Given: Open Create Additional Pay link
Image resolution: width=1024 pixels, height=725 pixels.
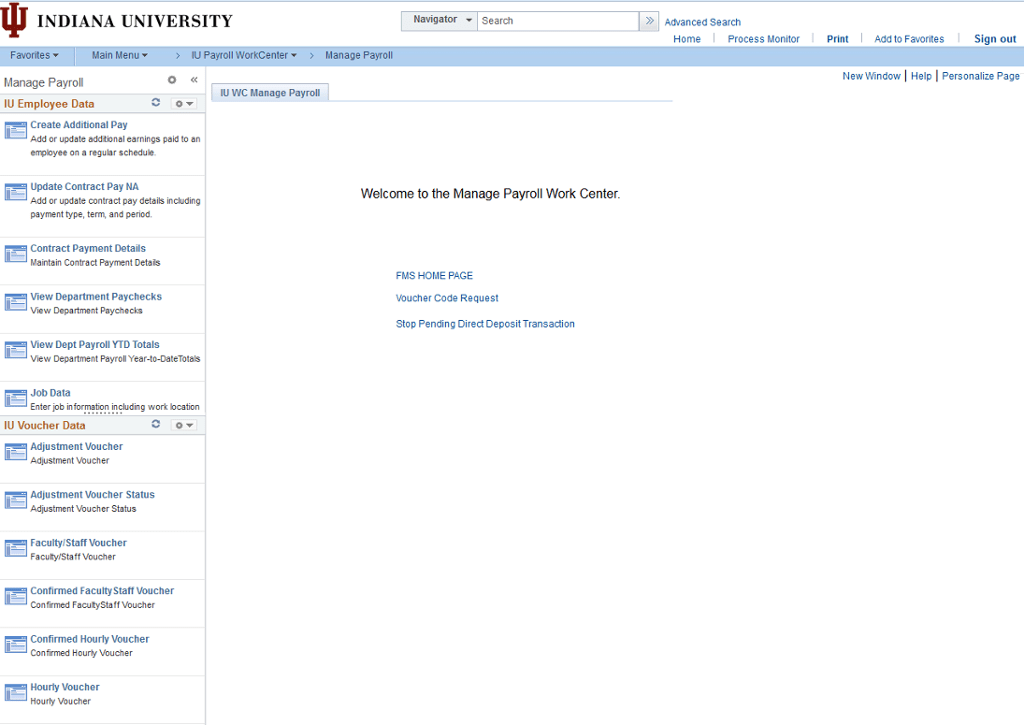Looking at the screenshot, I should click(x=79, y=125).
